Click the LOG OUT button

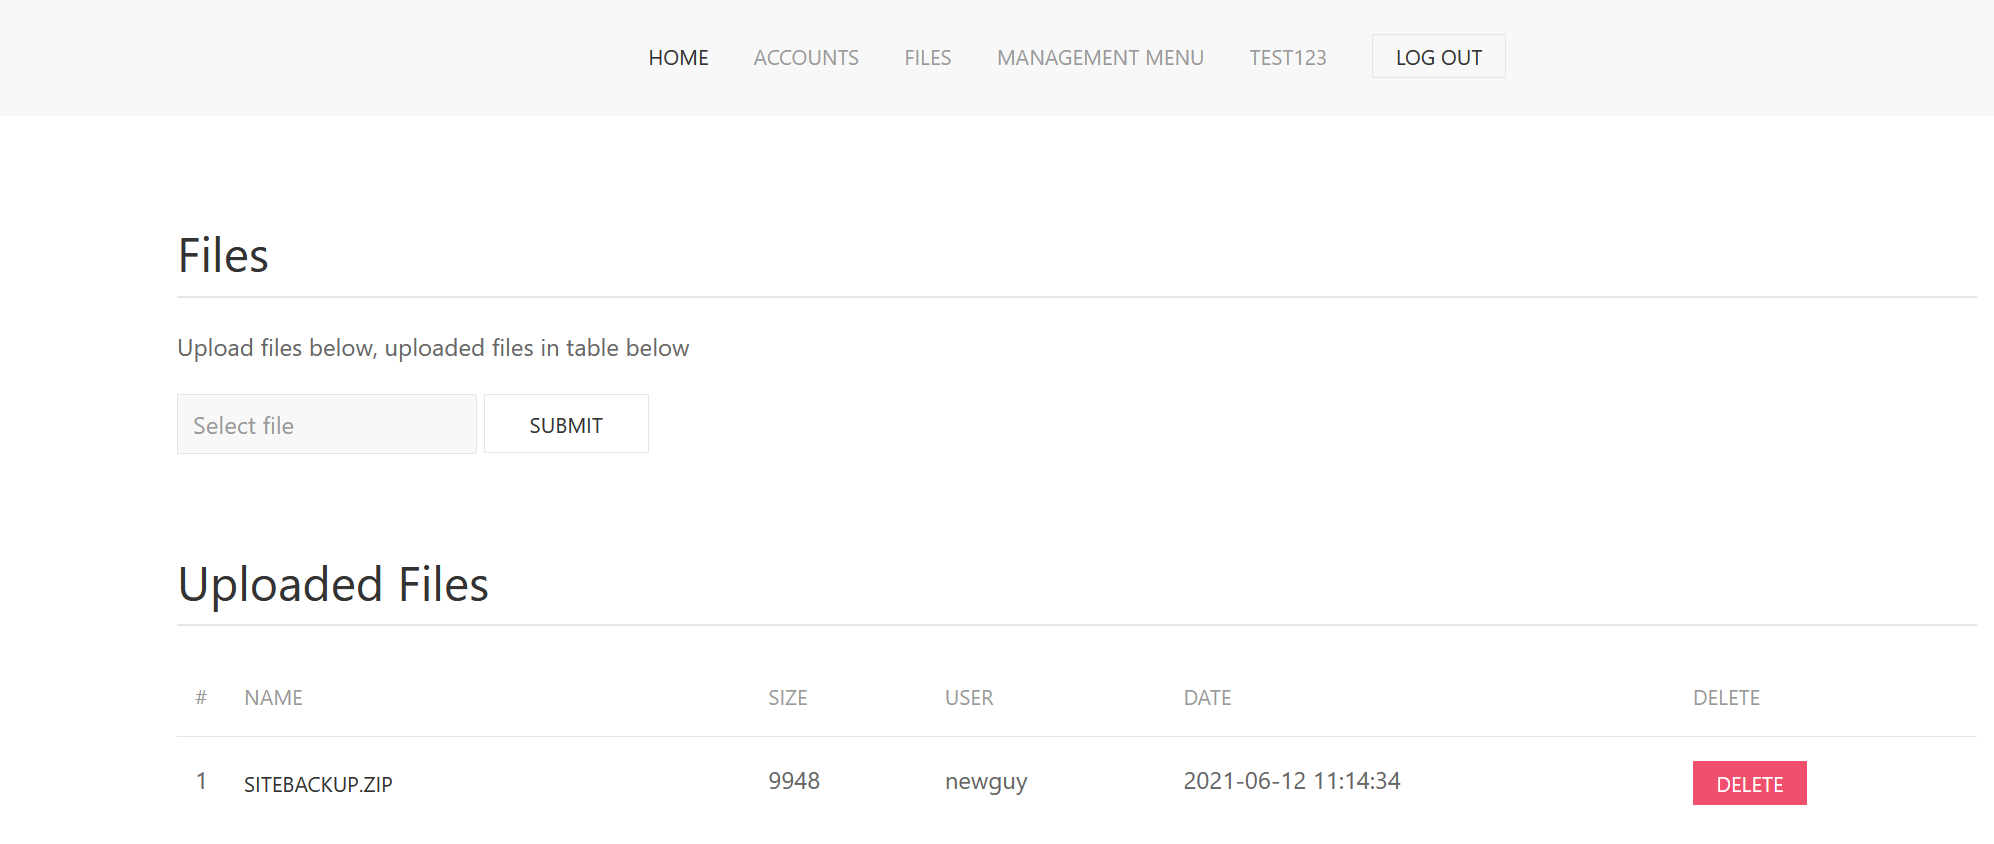[x=1438, y=57]
